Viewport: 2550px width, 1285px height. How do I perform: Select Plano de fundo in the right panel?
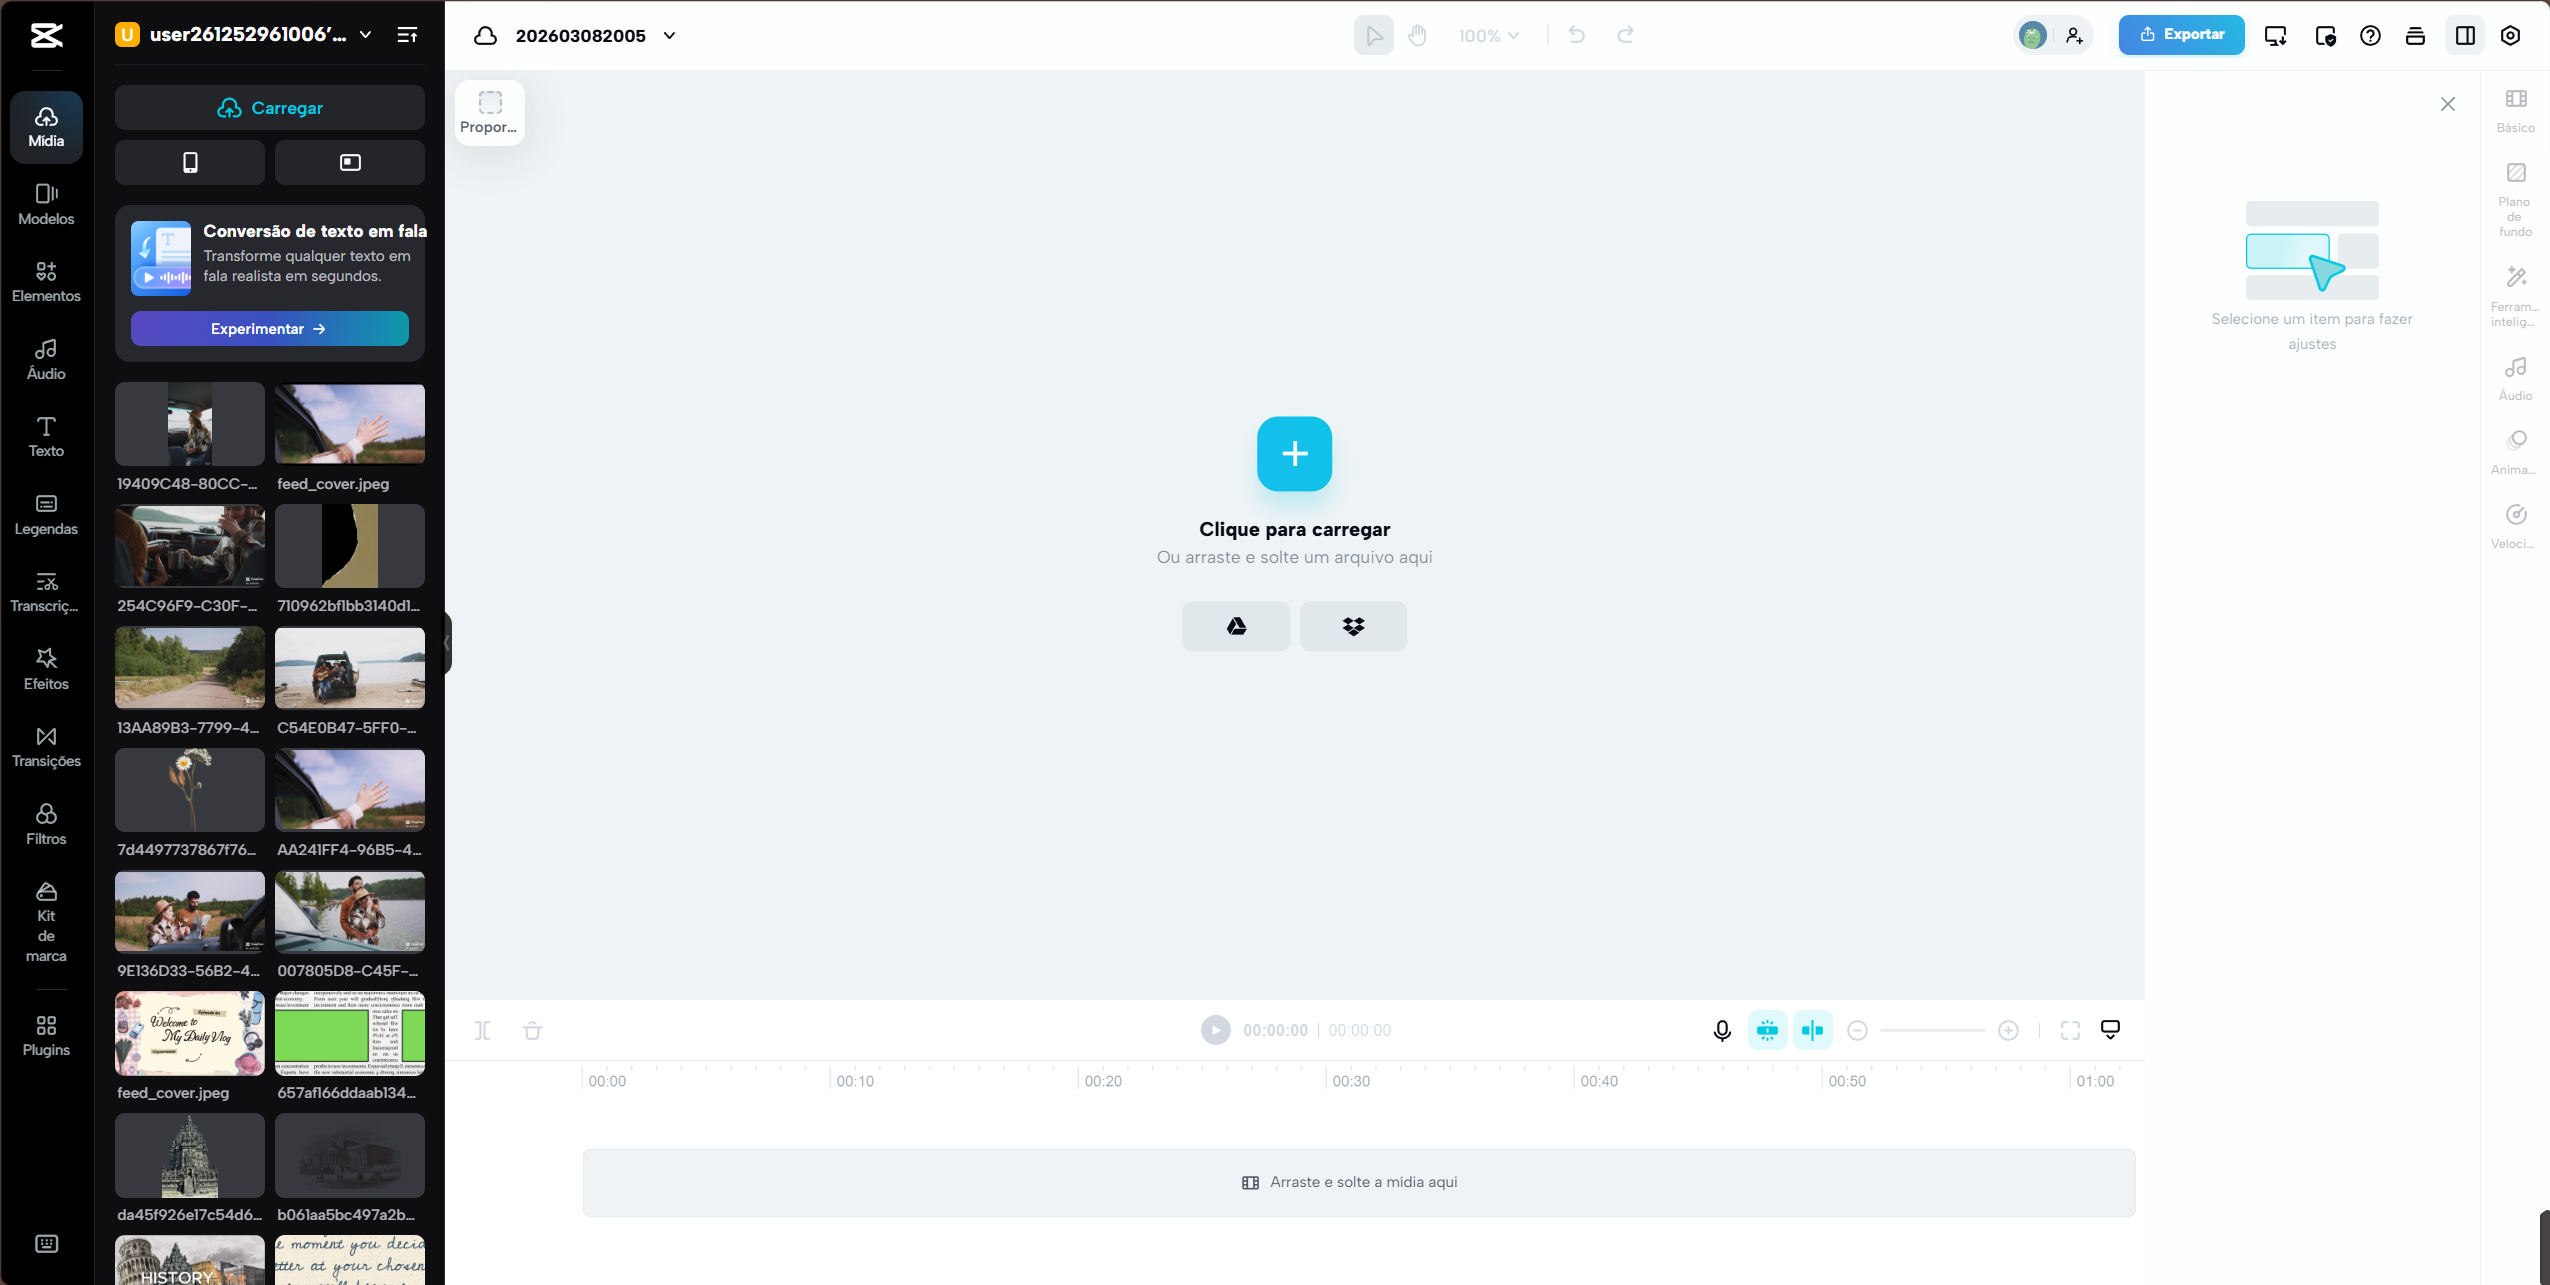(2516, 198)
